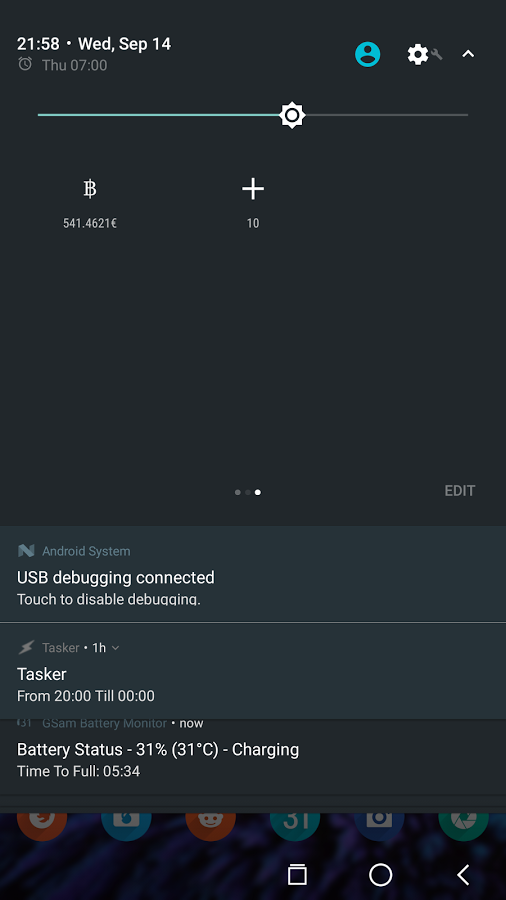Tap the plus counter tile showing 10
The image size is (506, 900).
tap(252, 205)
